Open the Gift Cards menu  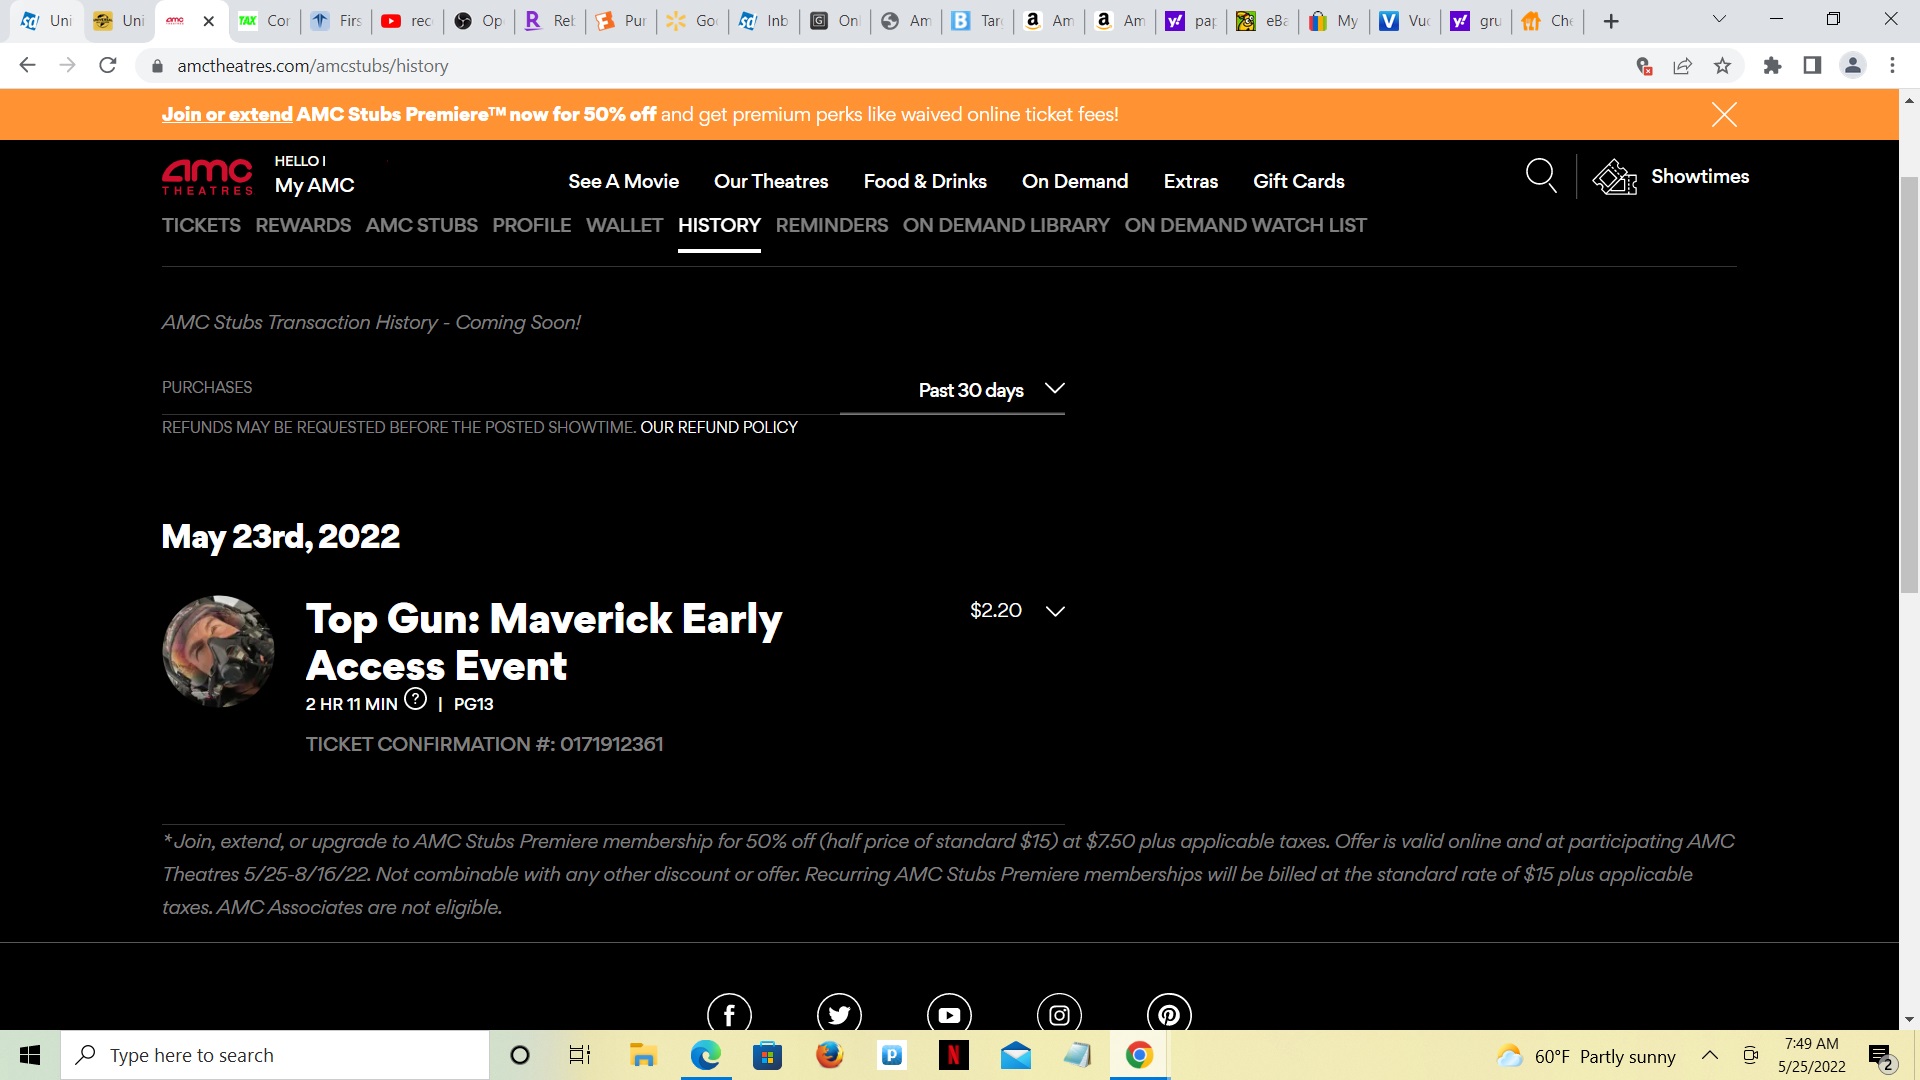click(1298, 181)
